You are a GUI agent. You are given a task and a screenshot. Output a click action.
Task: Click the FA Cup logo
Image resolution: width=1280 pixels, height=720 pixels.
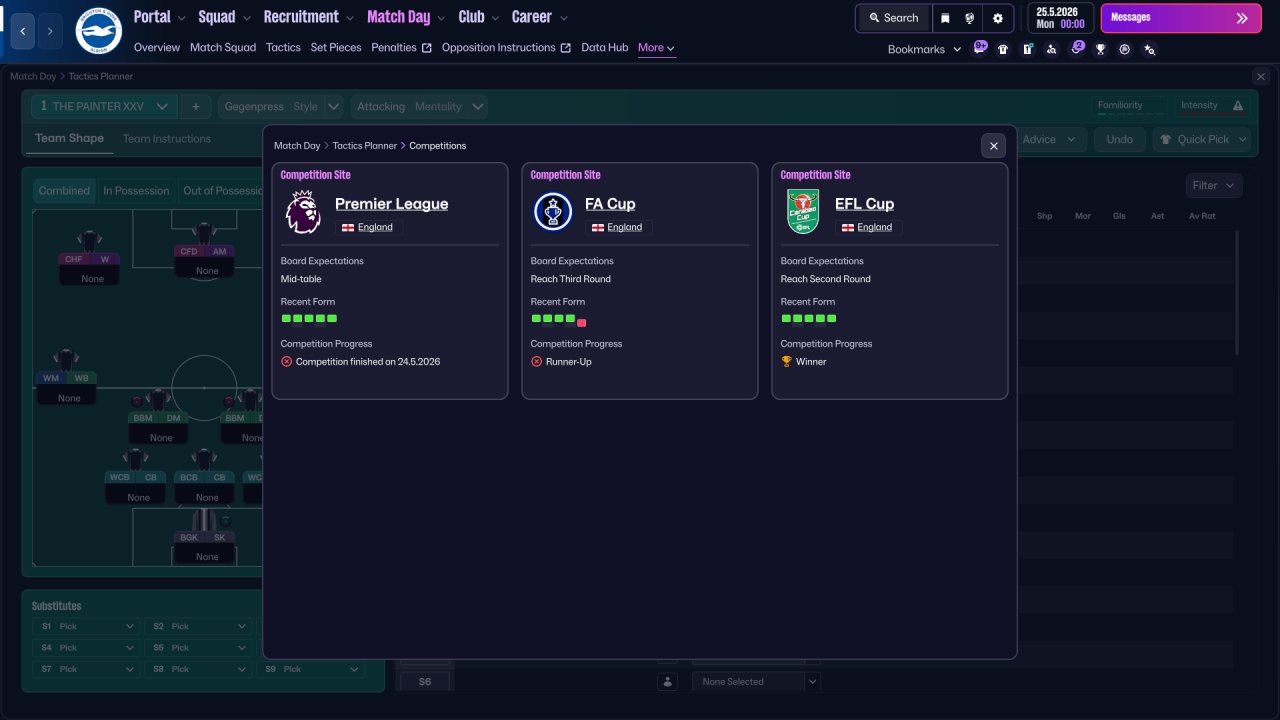(x=553, y=212)
